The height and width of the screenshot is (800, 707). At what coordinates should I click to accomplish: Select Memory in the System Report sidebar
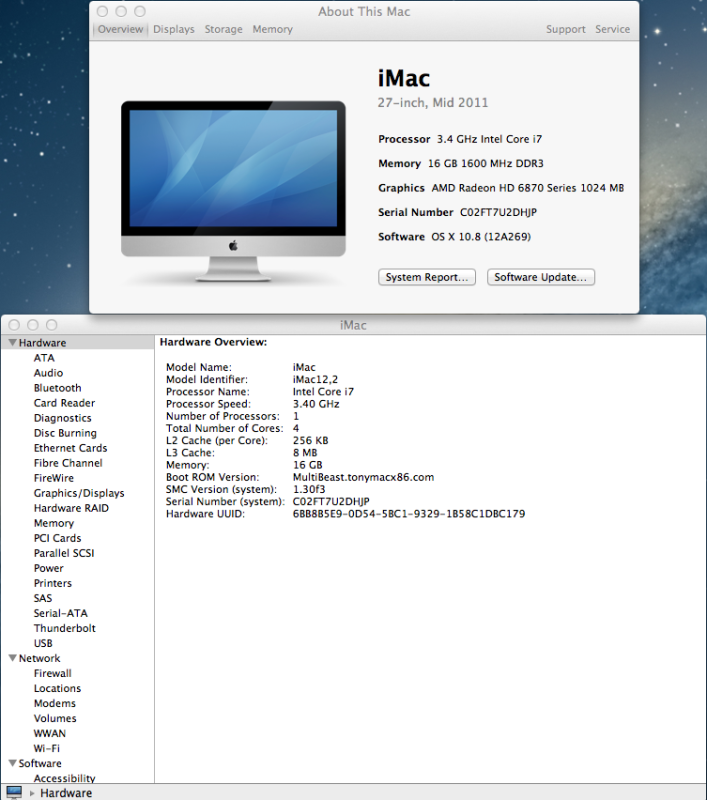coord(54,523)
